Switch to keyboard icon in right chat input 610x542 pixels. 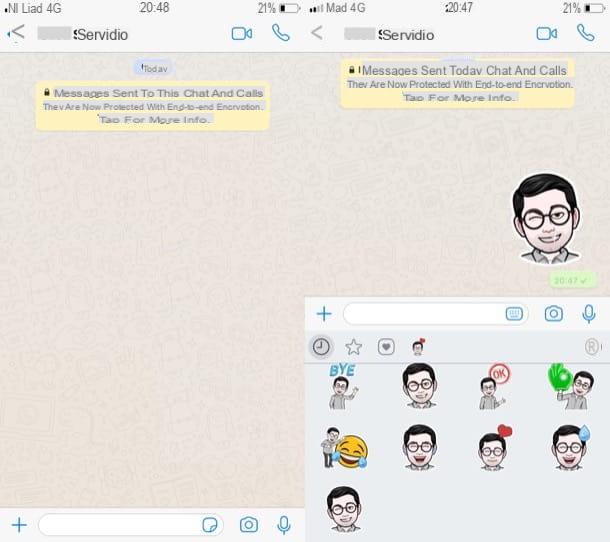click(514, 314)
